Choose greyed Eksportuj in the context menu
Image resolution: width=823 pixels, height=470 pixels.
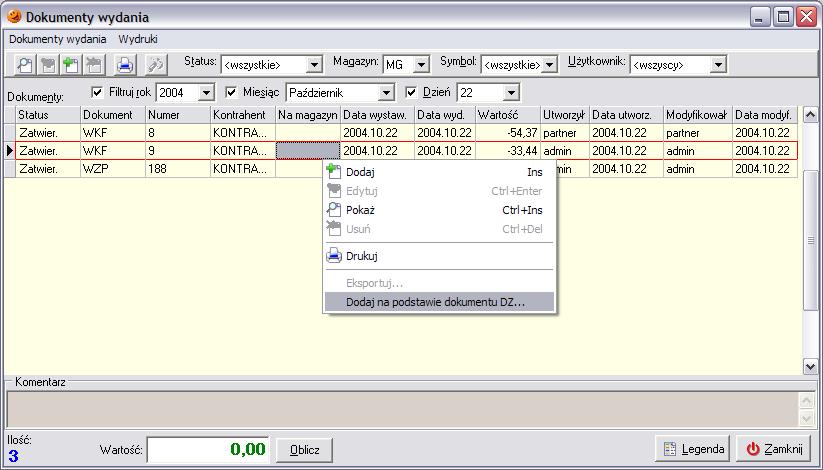pos(439,283)
